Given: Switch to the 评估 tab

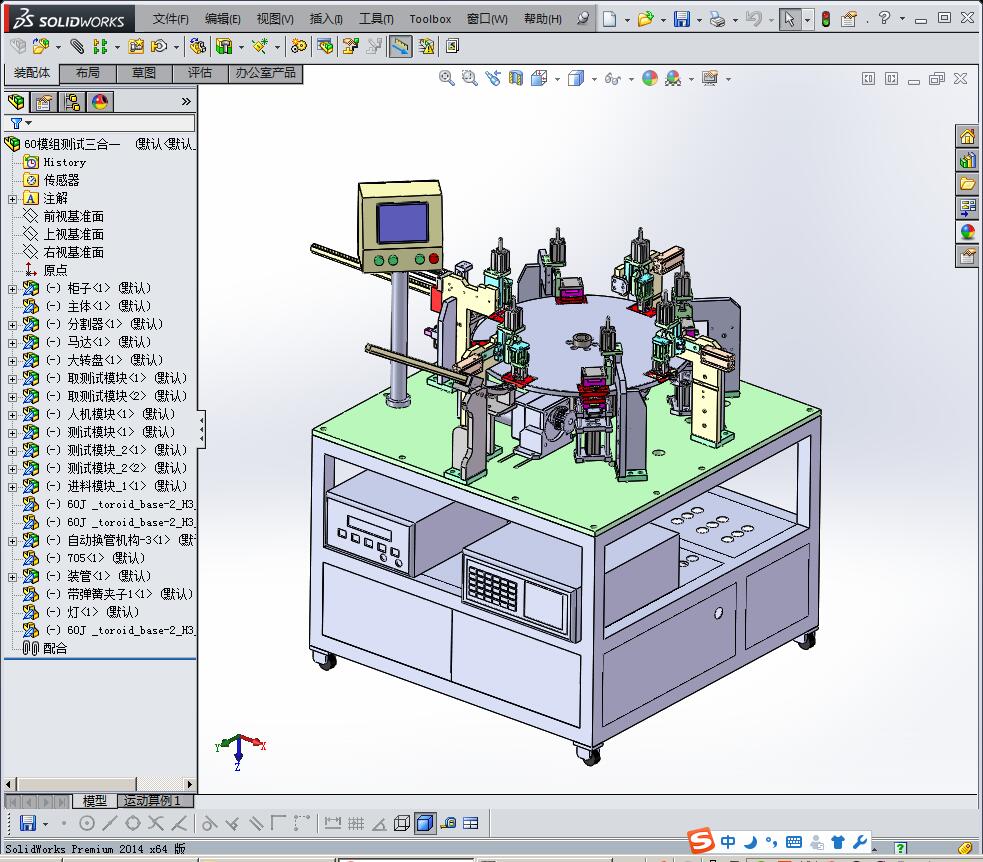Looking at the screenshot, I should [200, 73].
